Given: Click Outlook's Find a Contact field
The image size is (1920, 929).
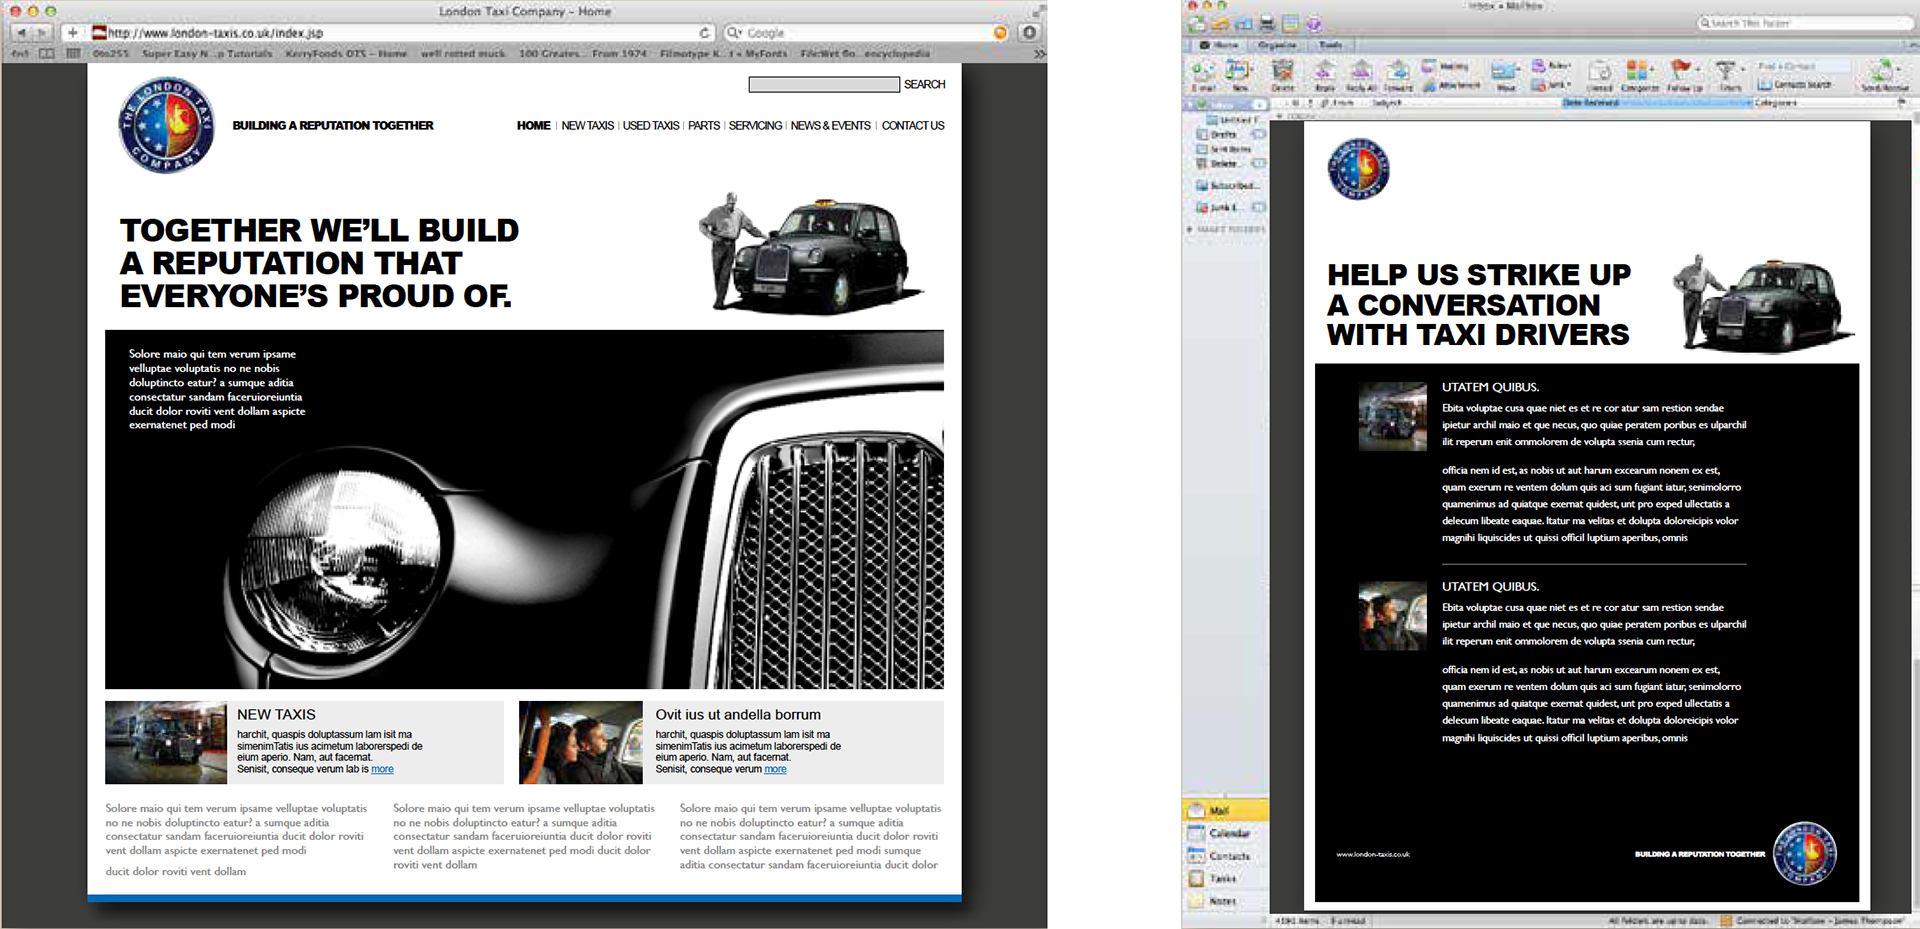Looking at the screenshot, I should coord(1803,66).
